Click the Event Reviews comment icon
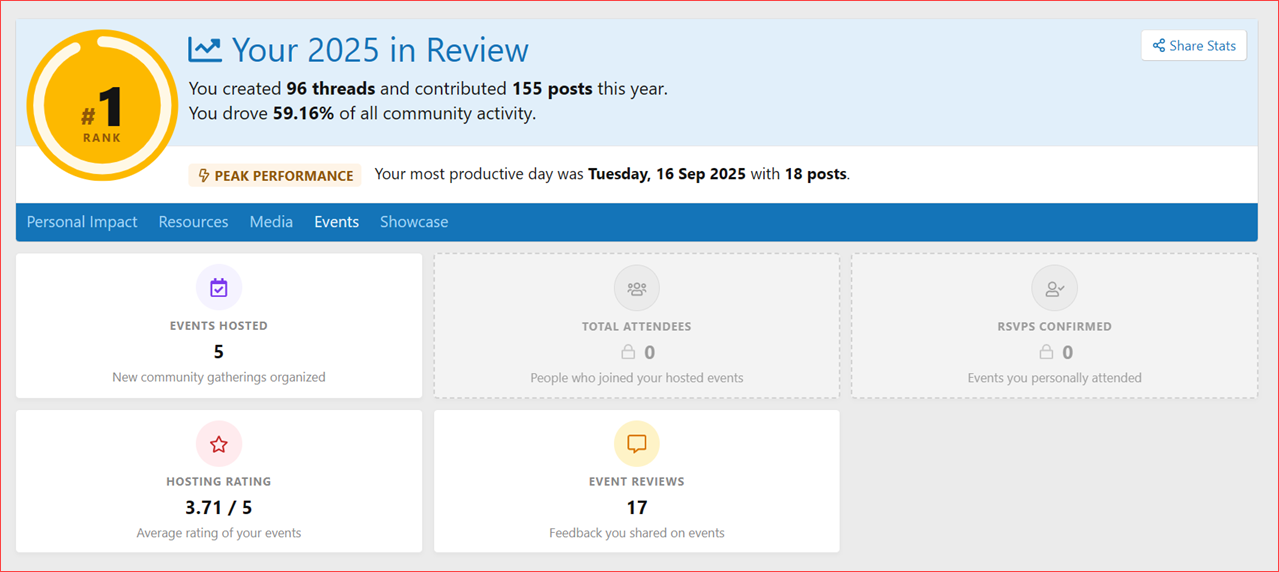Screen dimensions: 1279x572 [x=637, y=444]
